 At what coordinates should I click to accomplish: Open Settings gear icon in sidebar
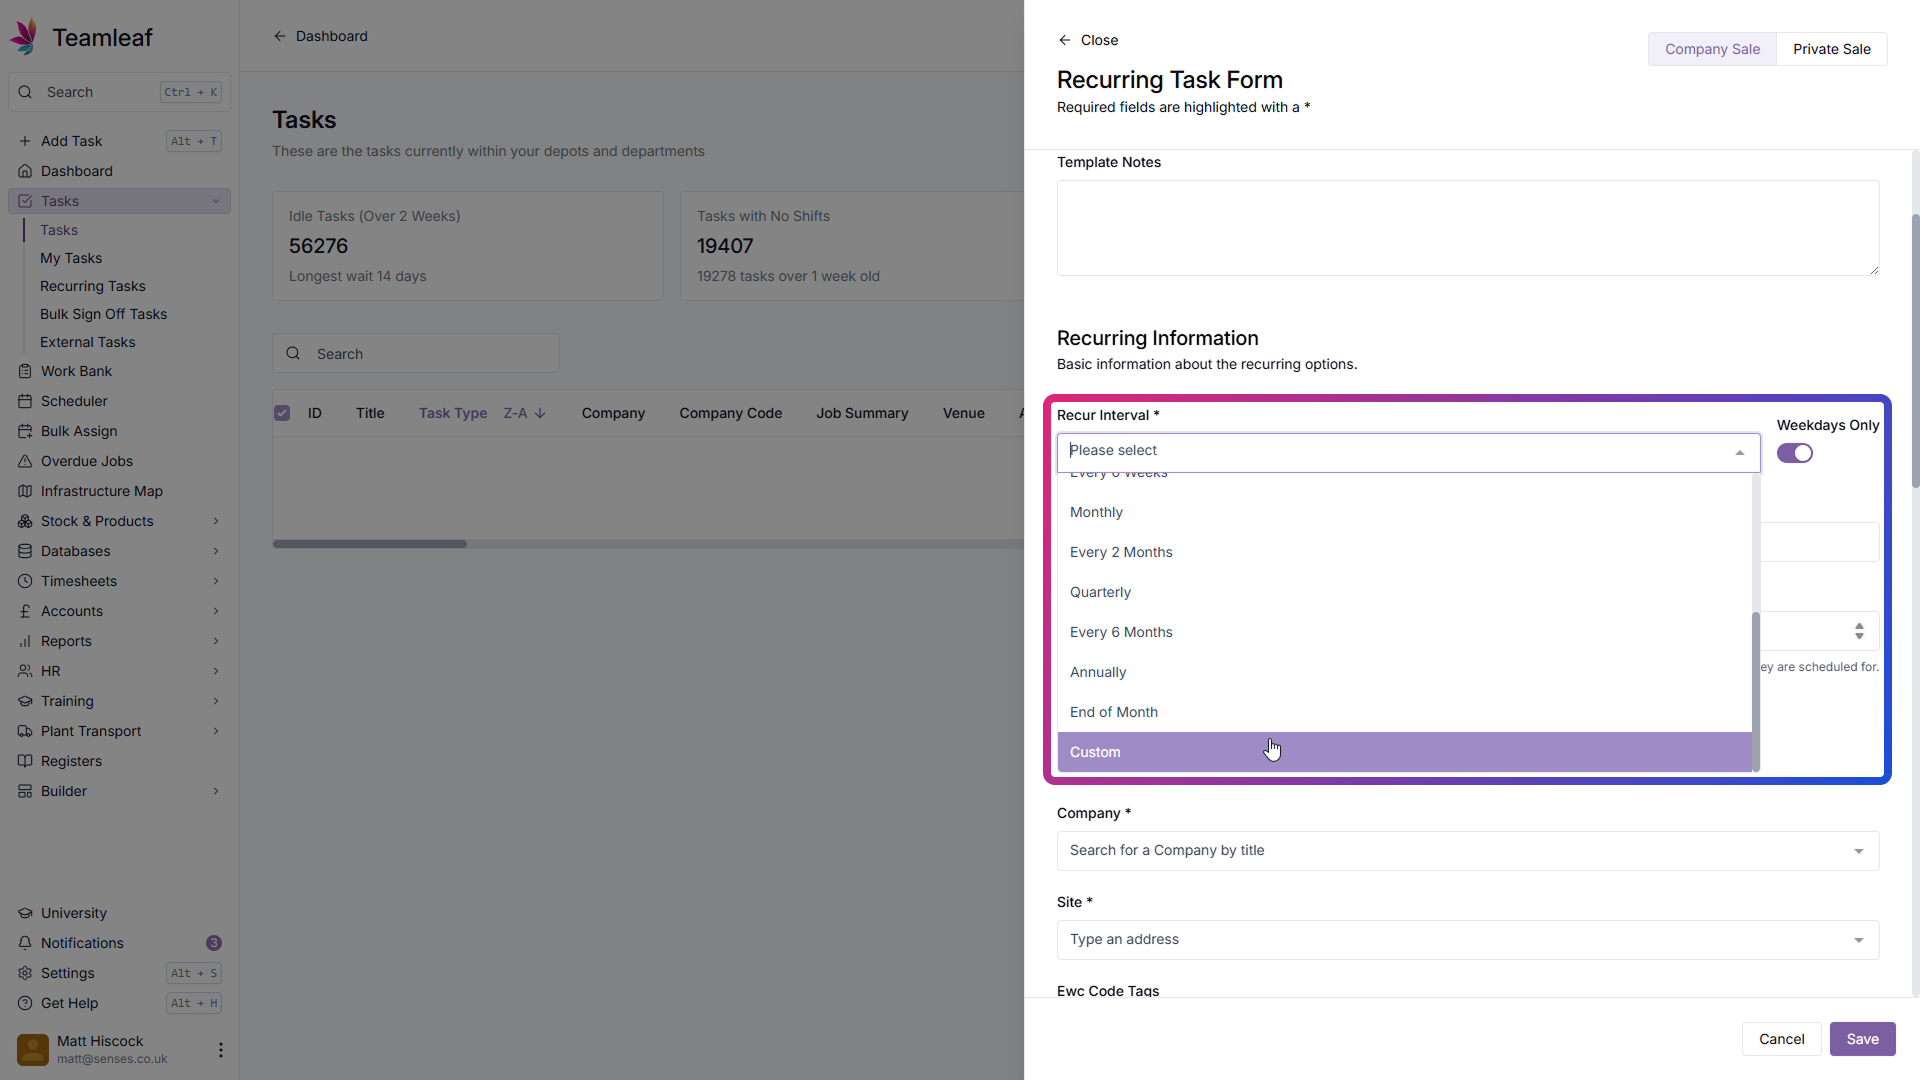(x=25, y=973)
